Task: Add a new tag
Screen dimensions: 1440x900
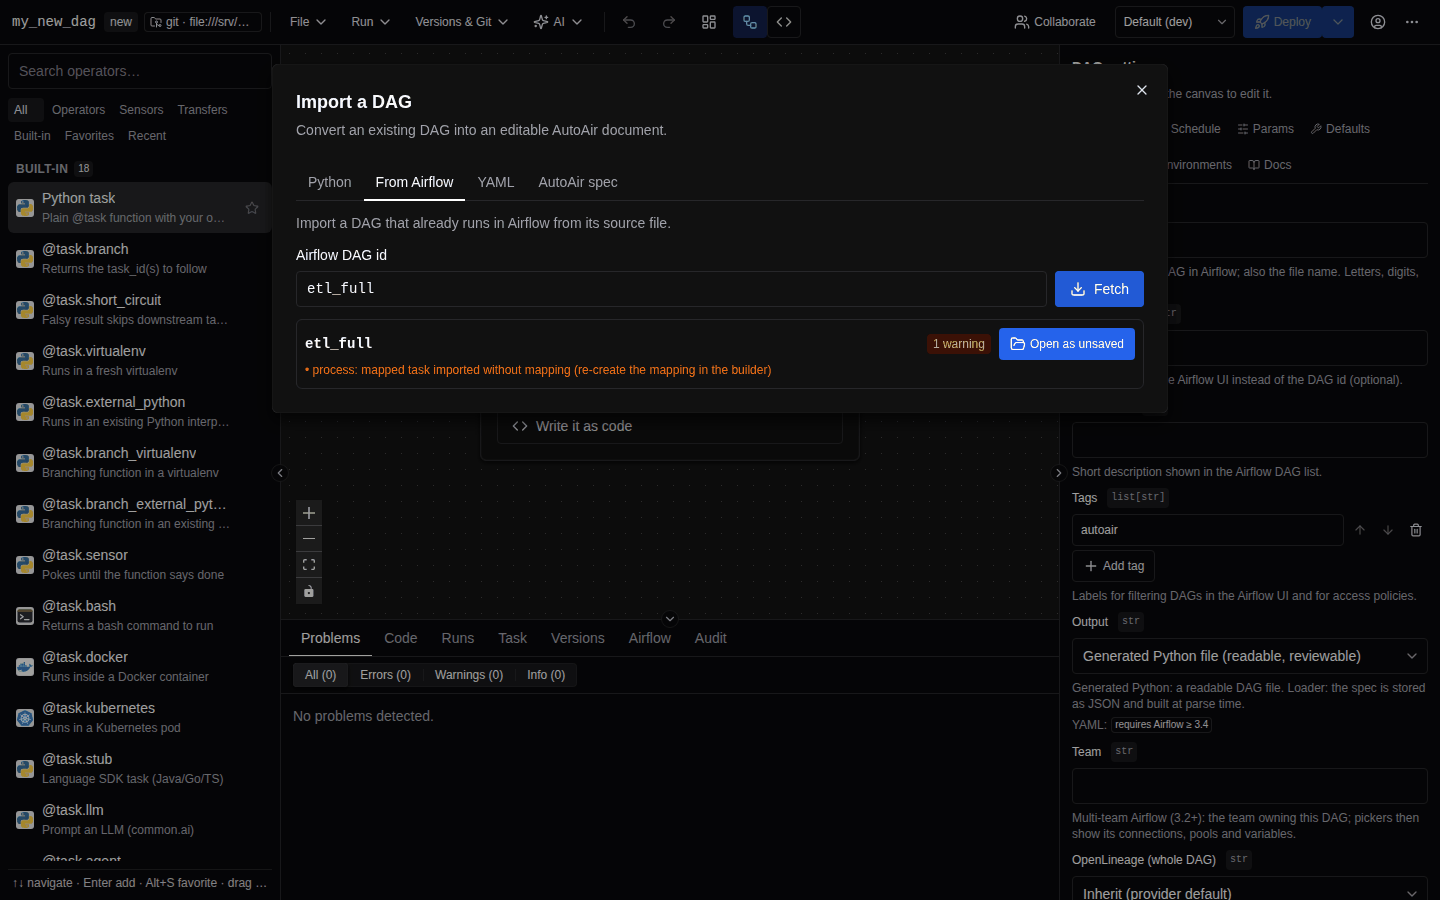Action: [x=1114, y=566]
